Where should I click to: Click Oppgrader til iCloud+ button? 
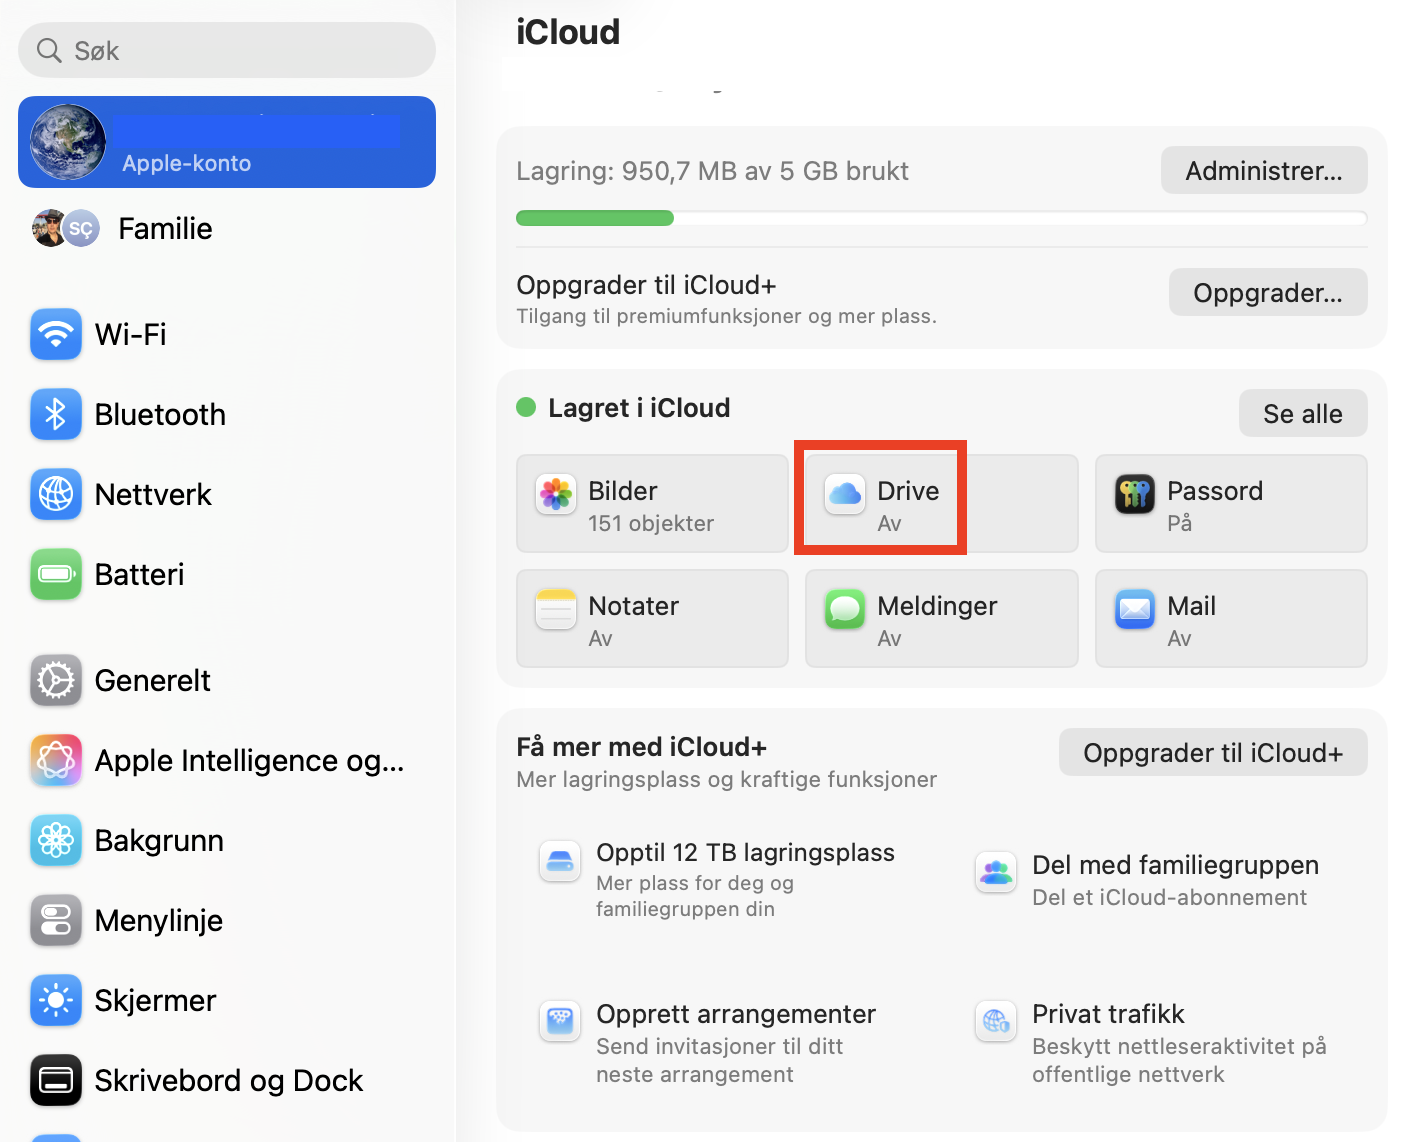(1213, 752)
